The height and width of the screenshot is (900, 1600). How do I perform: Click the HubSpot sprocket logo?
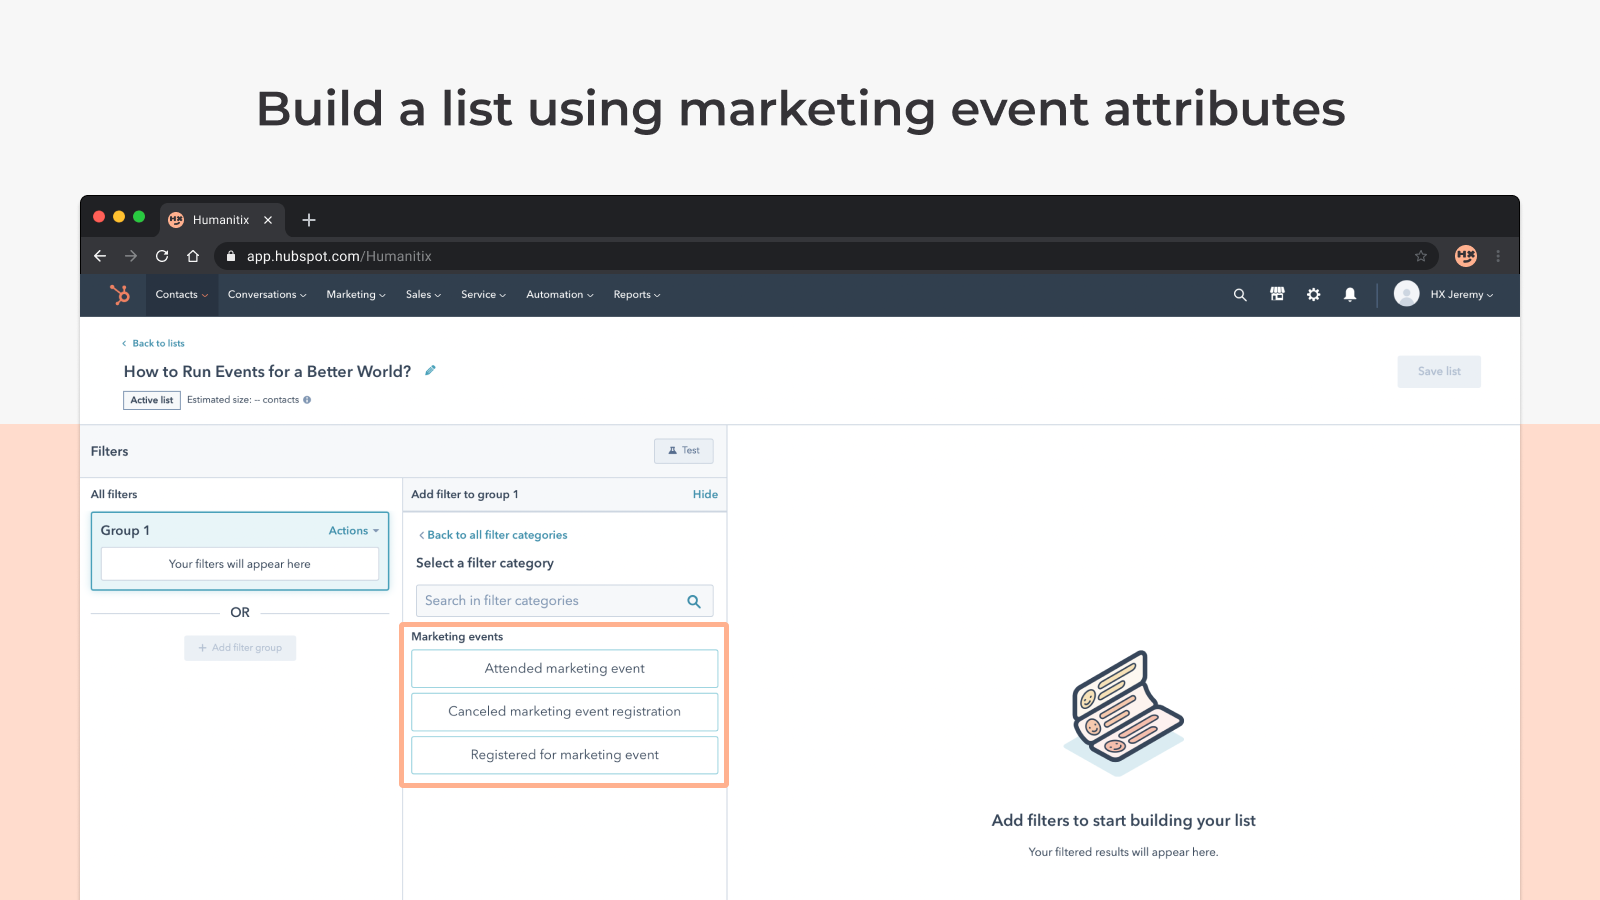click(x=121, y=294)
